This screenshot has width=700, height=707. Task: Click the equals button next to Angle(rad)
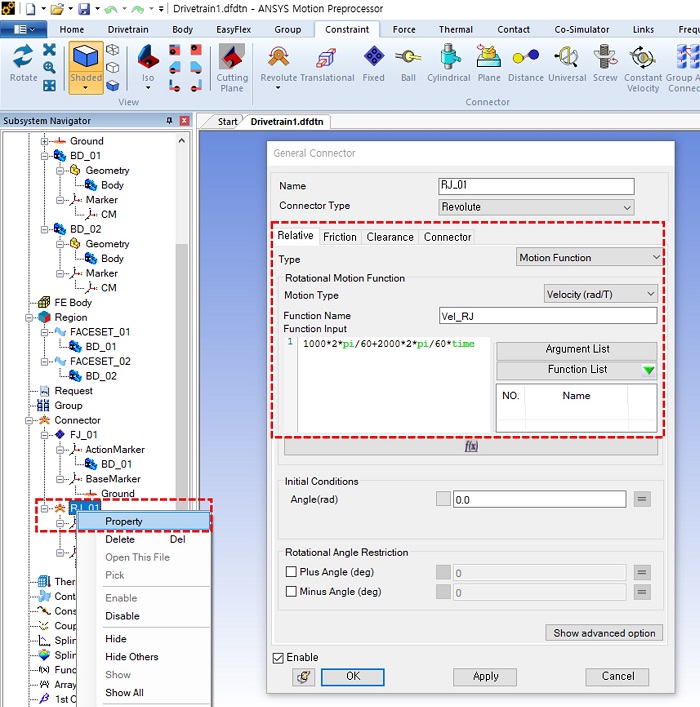coord(642,499)
